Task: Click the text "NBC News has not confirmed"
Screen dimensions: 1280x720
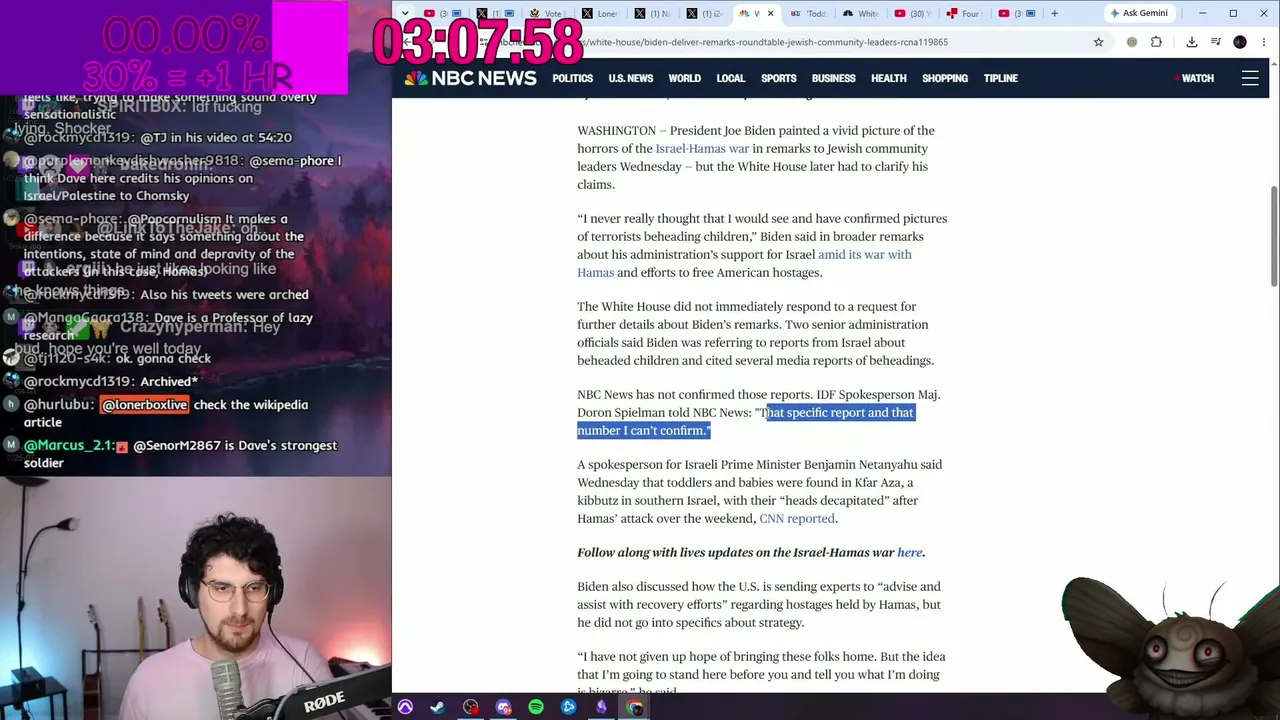Action: click(x=655, y=395)
